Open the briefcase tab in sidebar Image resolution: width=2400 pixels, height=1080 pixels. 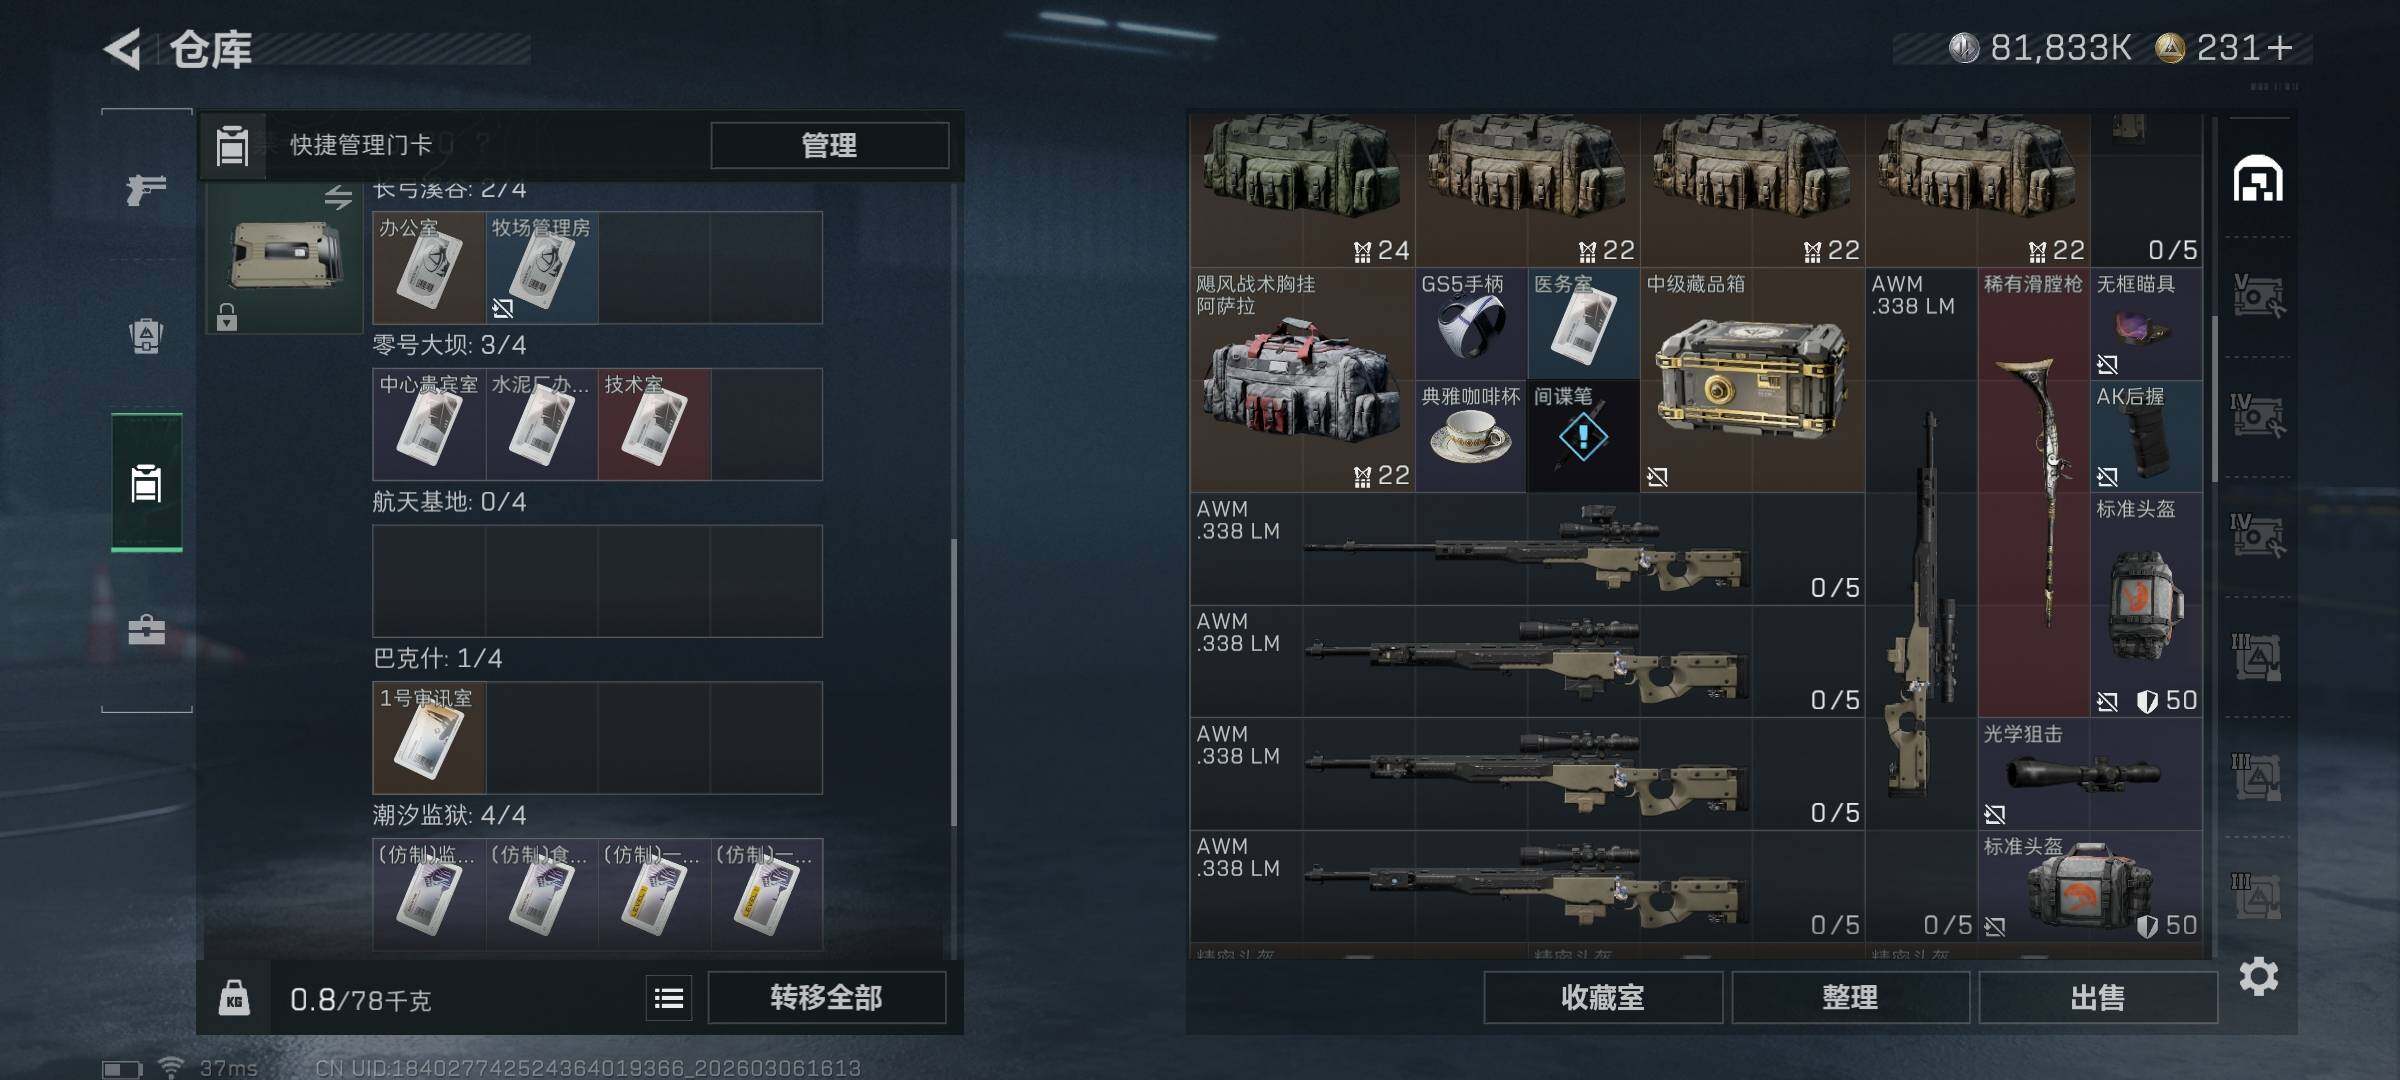point(146,629)
